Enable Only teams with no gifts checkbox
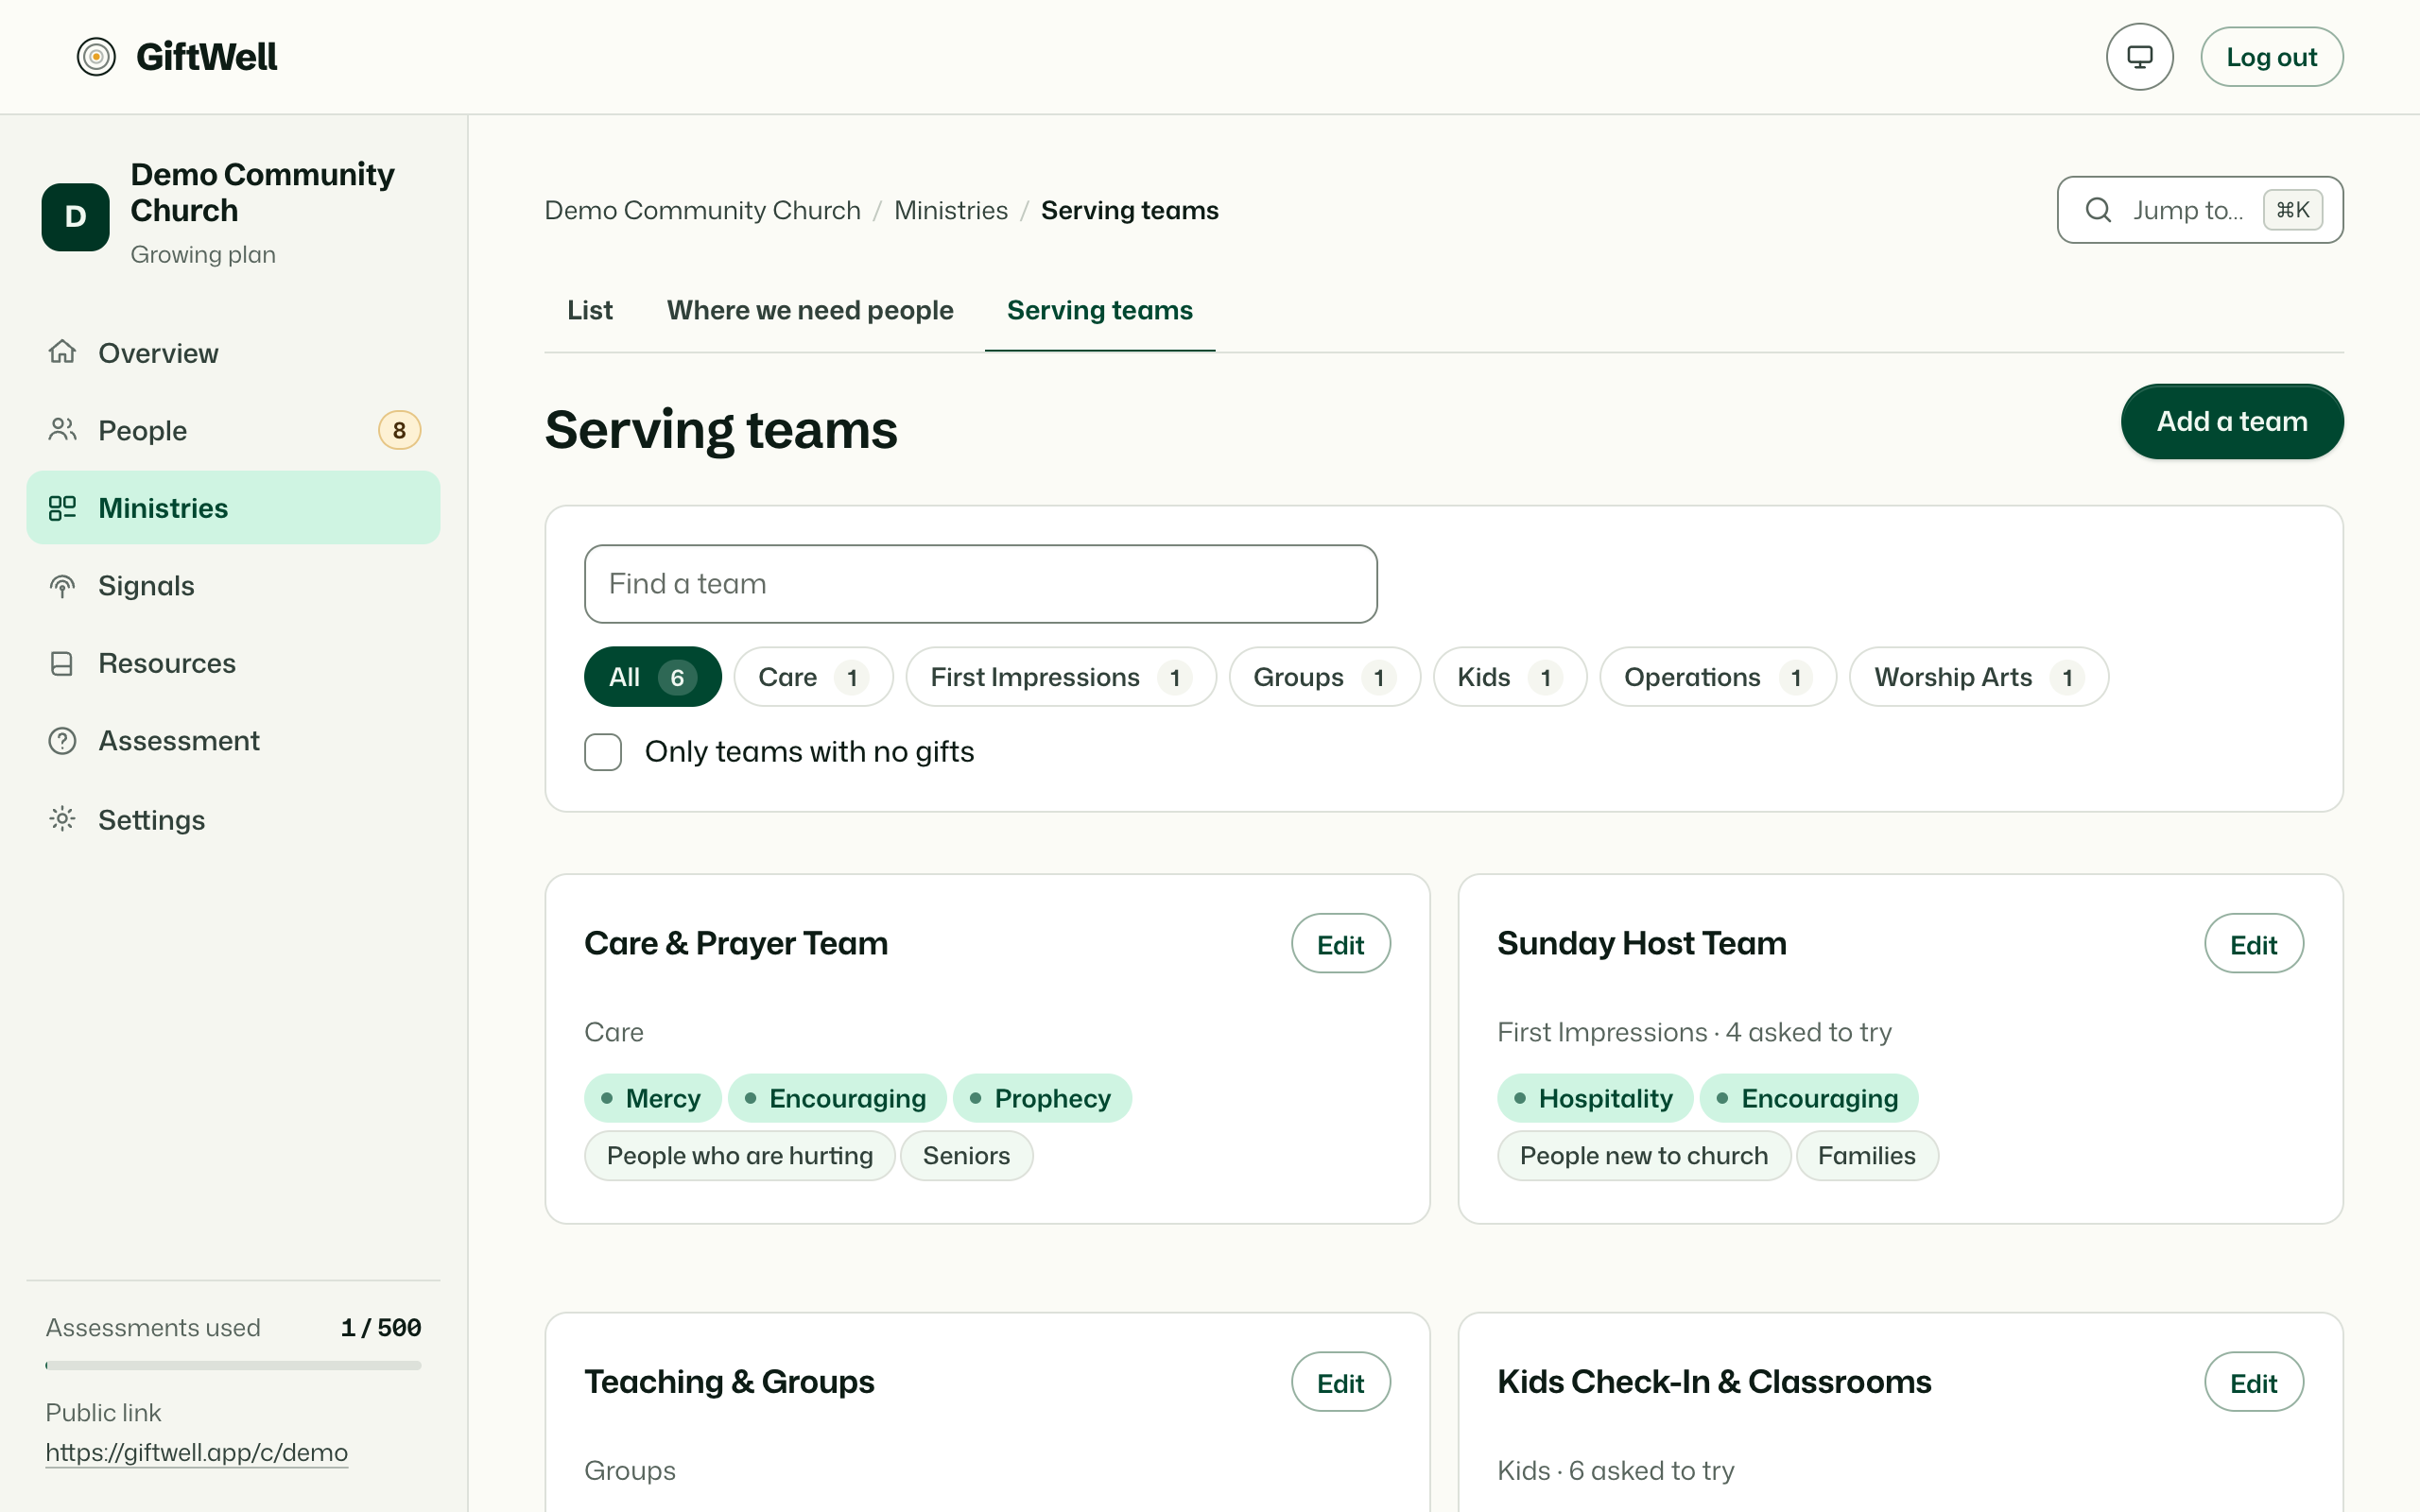The width and height of the screenshot is (2420, 1512). click(603, 752)
